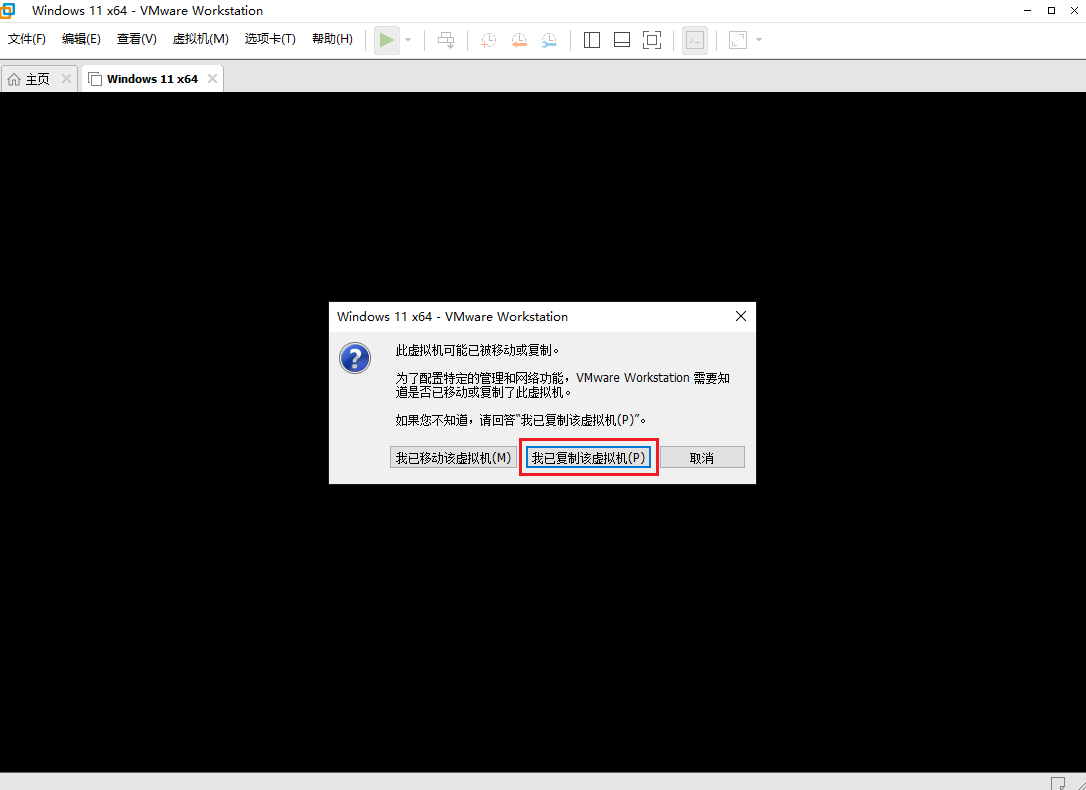Toggle the thumbnail bar view icon

[x=621, y=40]
